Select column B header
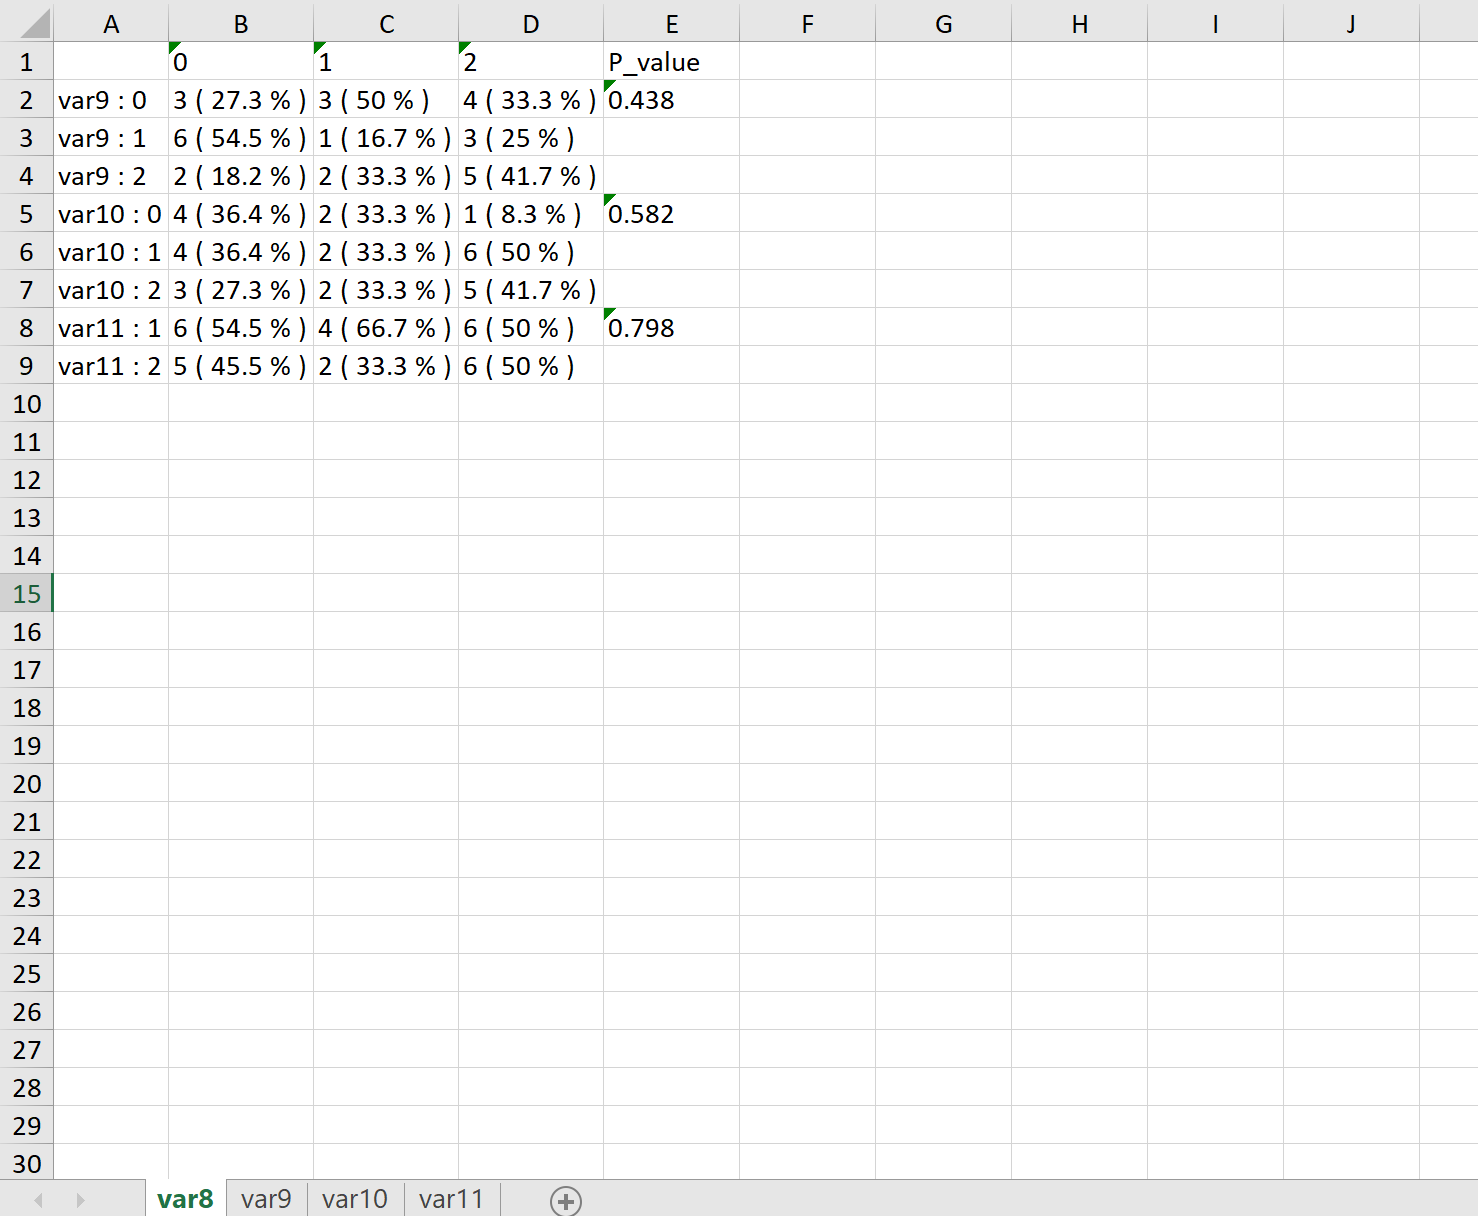Image resolution: width=1478 pixels, height=1216 pixels. [x=241, y=22]
